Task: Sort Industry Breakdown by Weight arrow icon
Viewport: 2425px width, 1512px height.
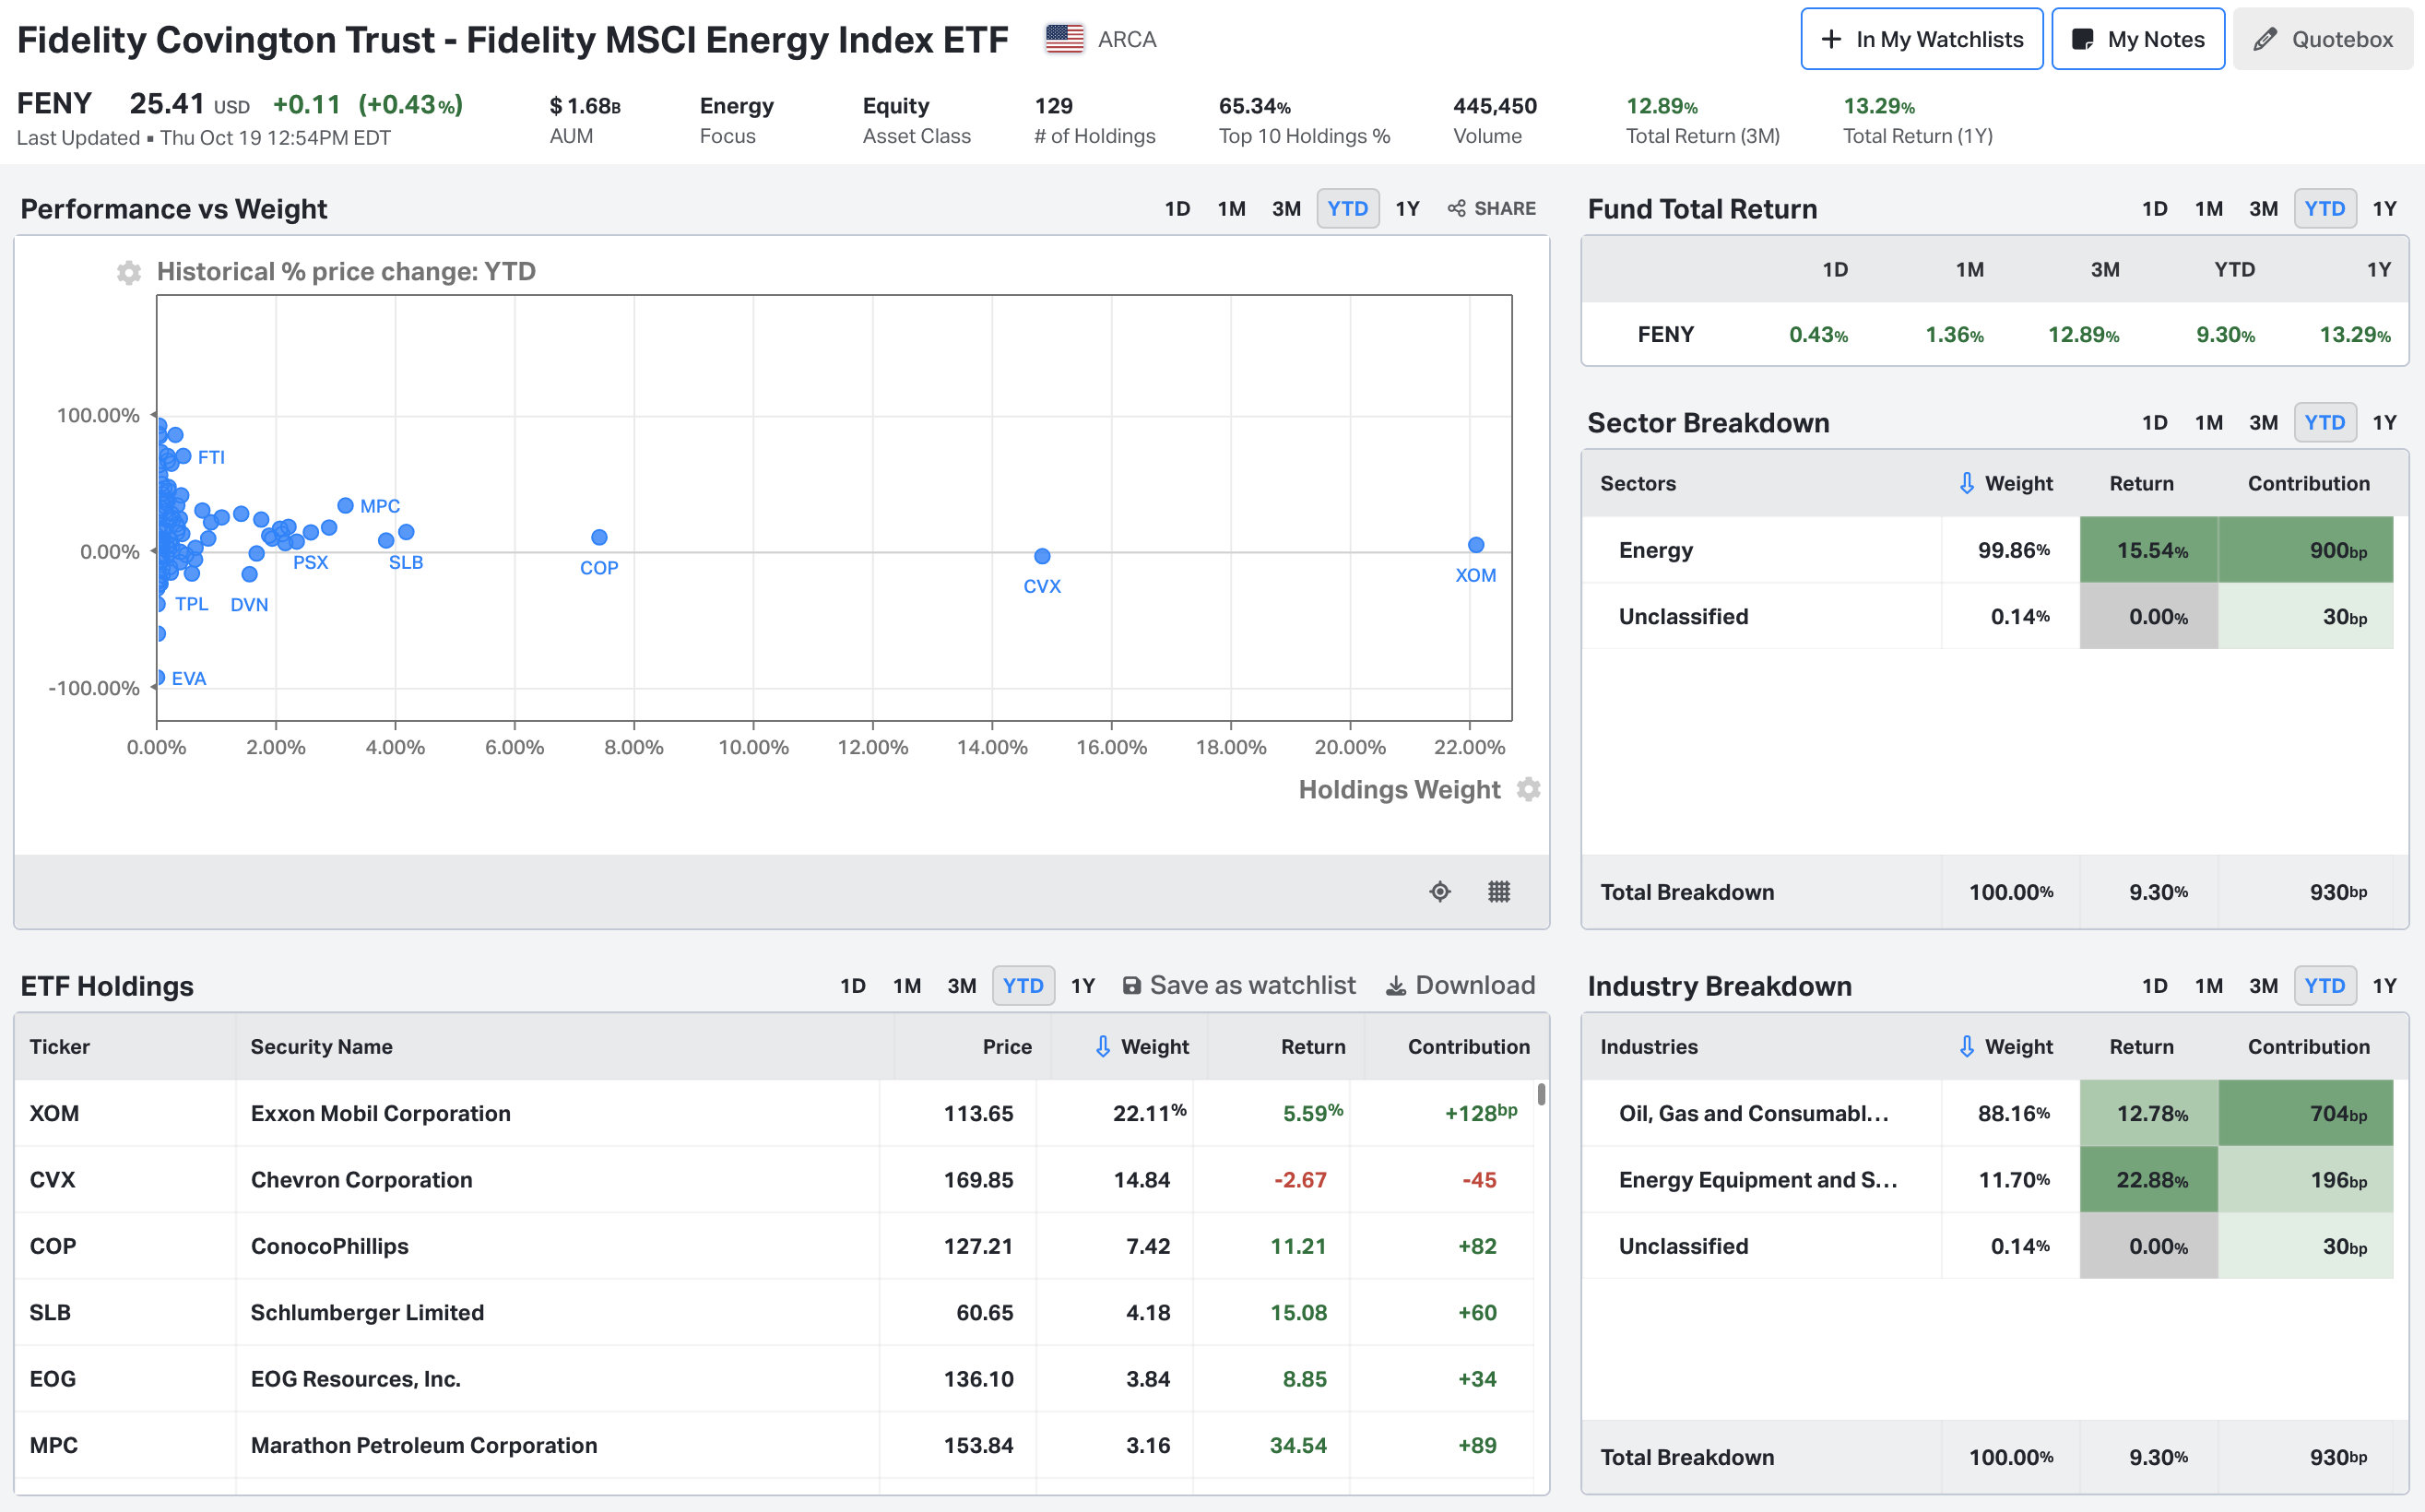Action: pyautogui.click(x=1967, y=1046)
